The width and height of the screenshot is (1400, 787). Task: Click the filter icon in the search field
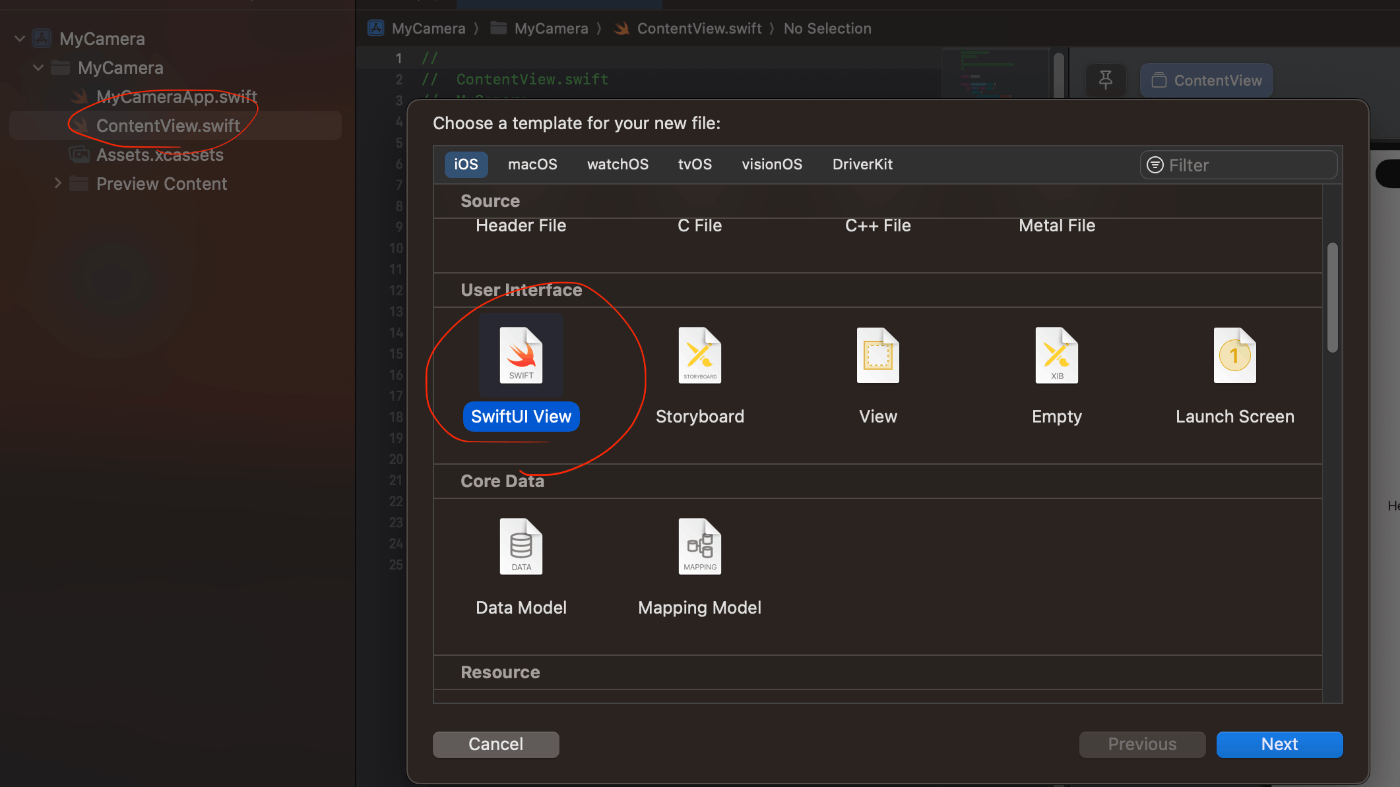(1155, 165)
